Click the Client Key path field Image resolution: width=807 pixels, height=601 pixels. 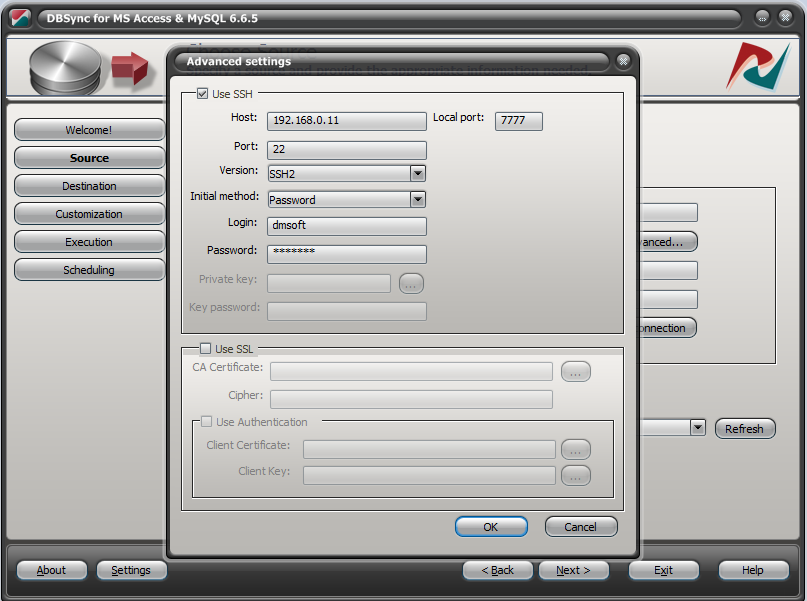pos(429,475)
